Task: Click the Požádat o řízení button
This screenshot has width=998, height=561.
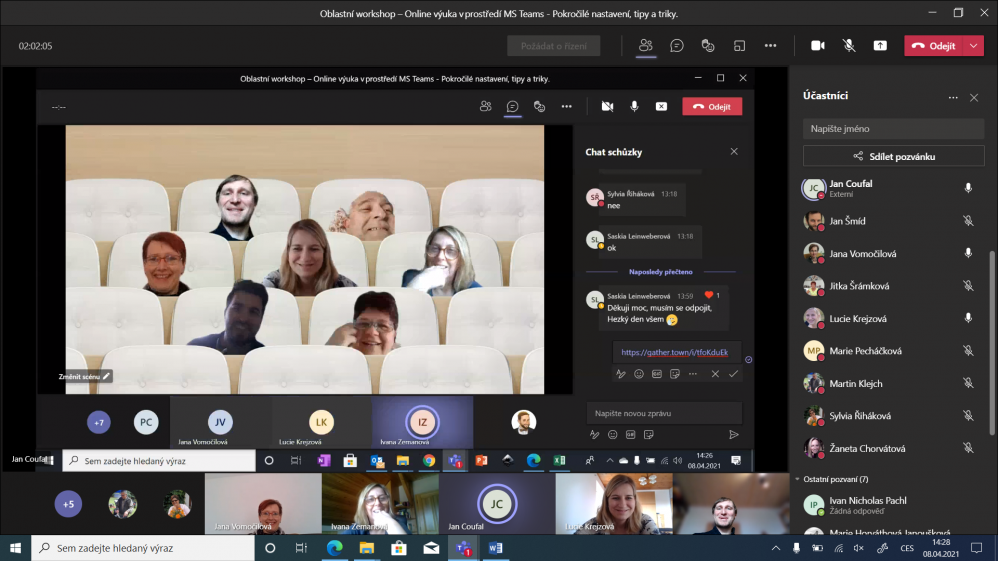Action: pos(554,46)
